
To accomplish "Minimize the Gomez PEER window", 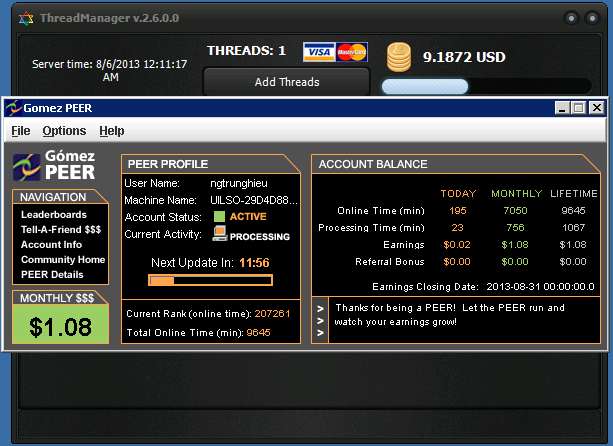I will [562, 107].
